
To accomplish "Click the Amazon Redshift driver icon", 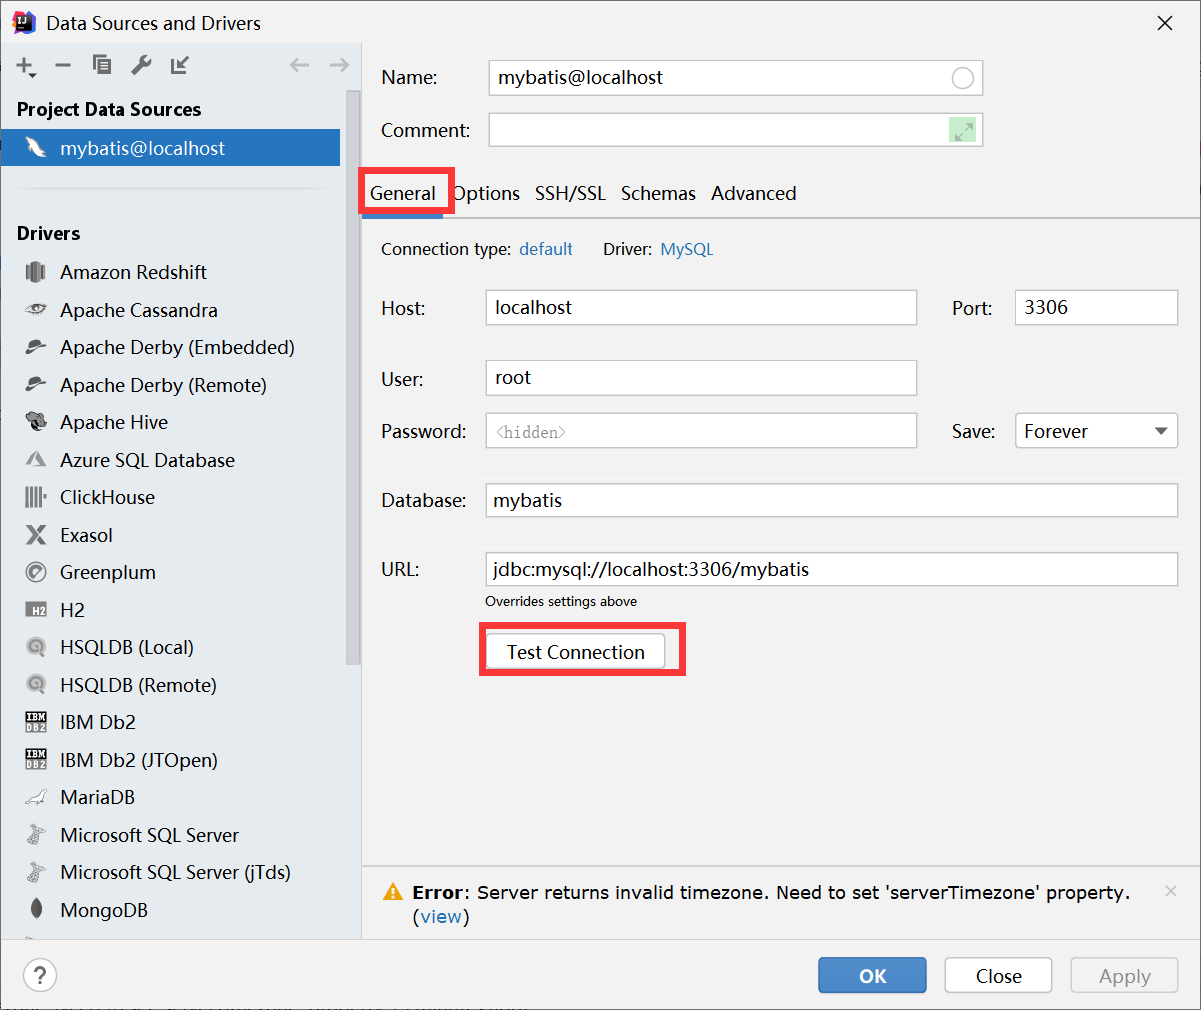I will pos(36,272).
